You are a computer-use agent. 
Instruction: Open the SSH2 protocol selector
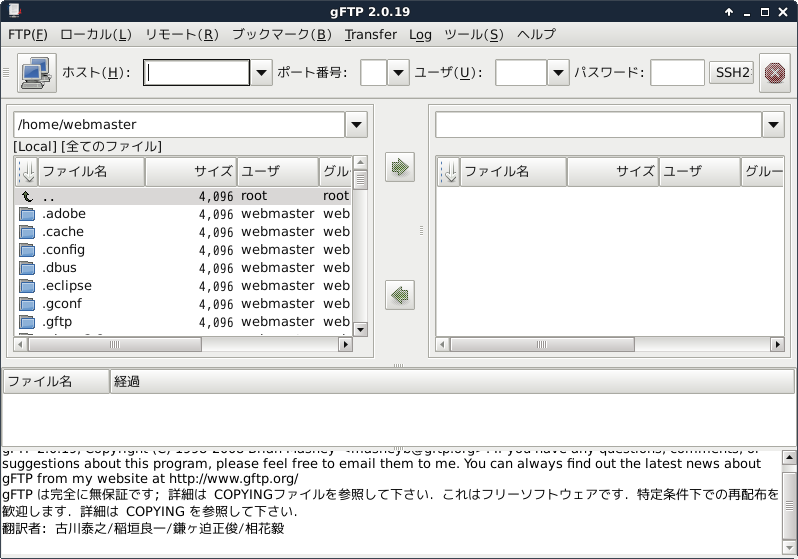tap(731, 72)
